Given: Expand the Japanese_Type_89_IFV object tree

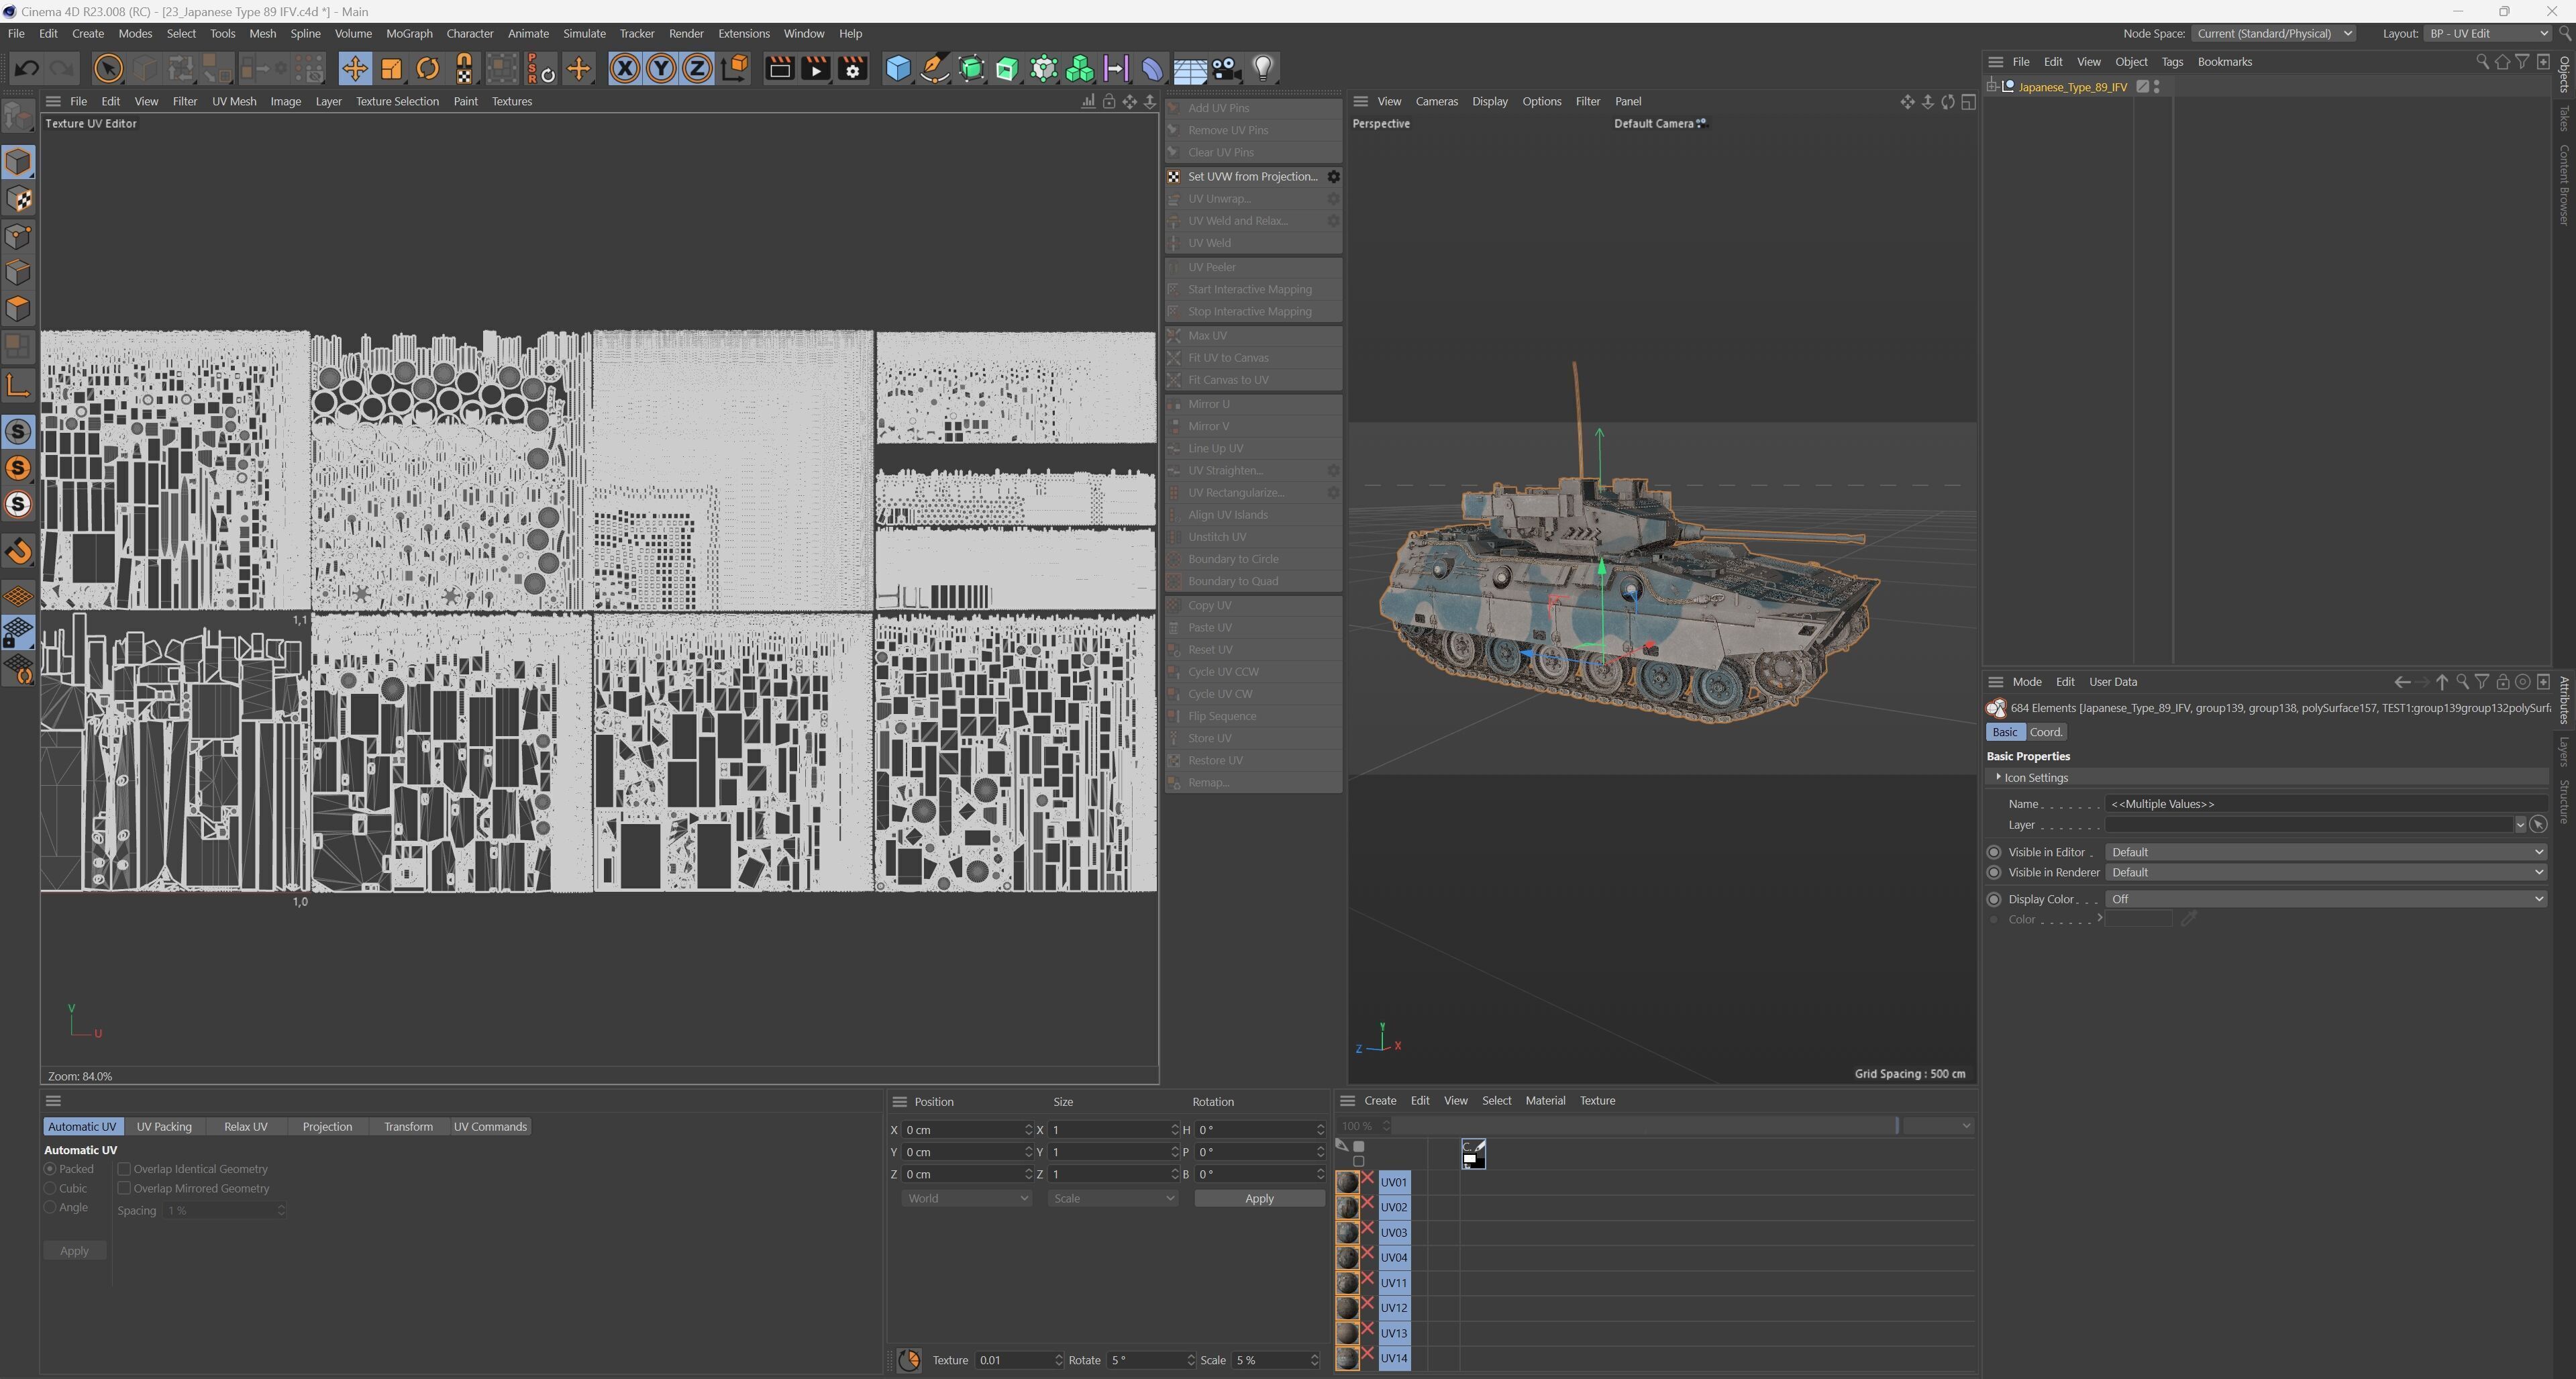Looking at the screenshot, I should pyautogui.click(x=1992, y=87).
